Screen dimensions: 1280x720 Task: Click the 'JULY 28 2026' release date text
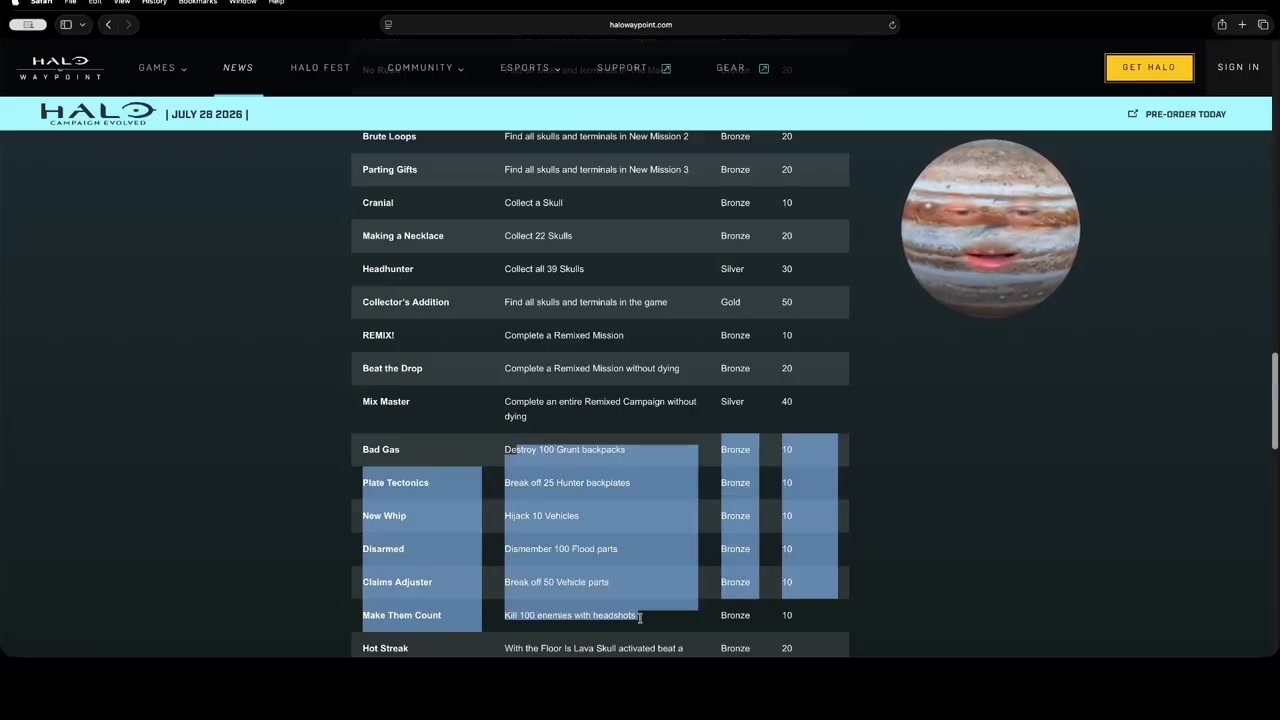click(207, 114)
